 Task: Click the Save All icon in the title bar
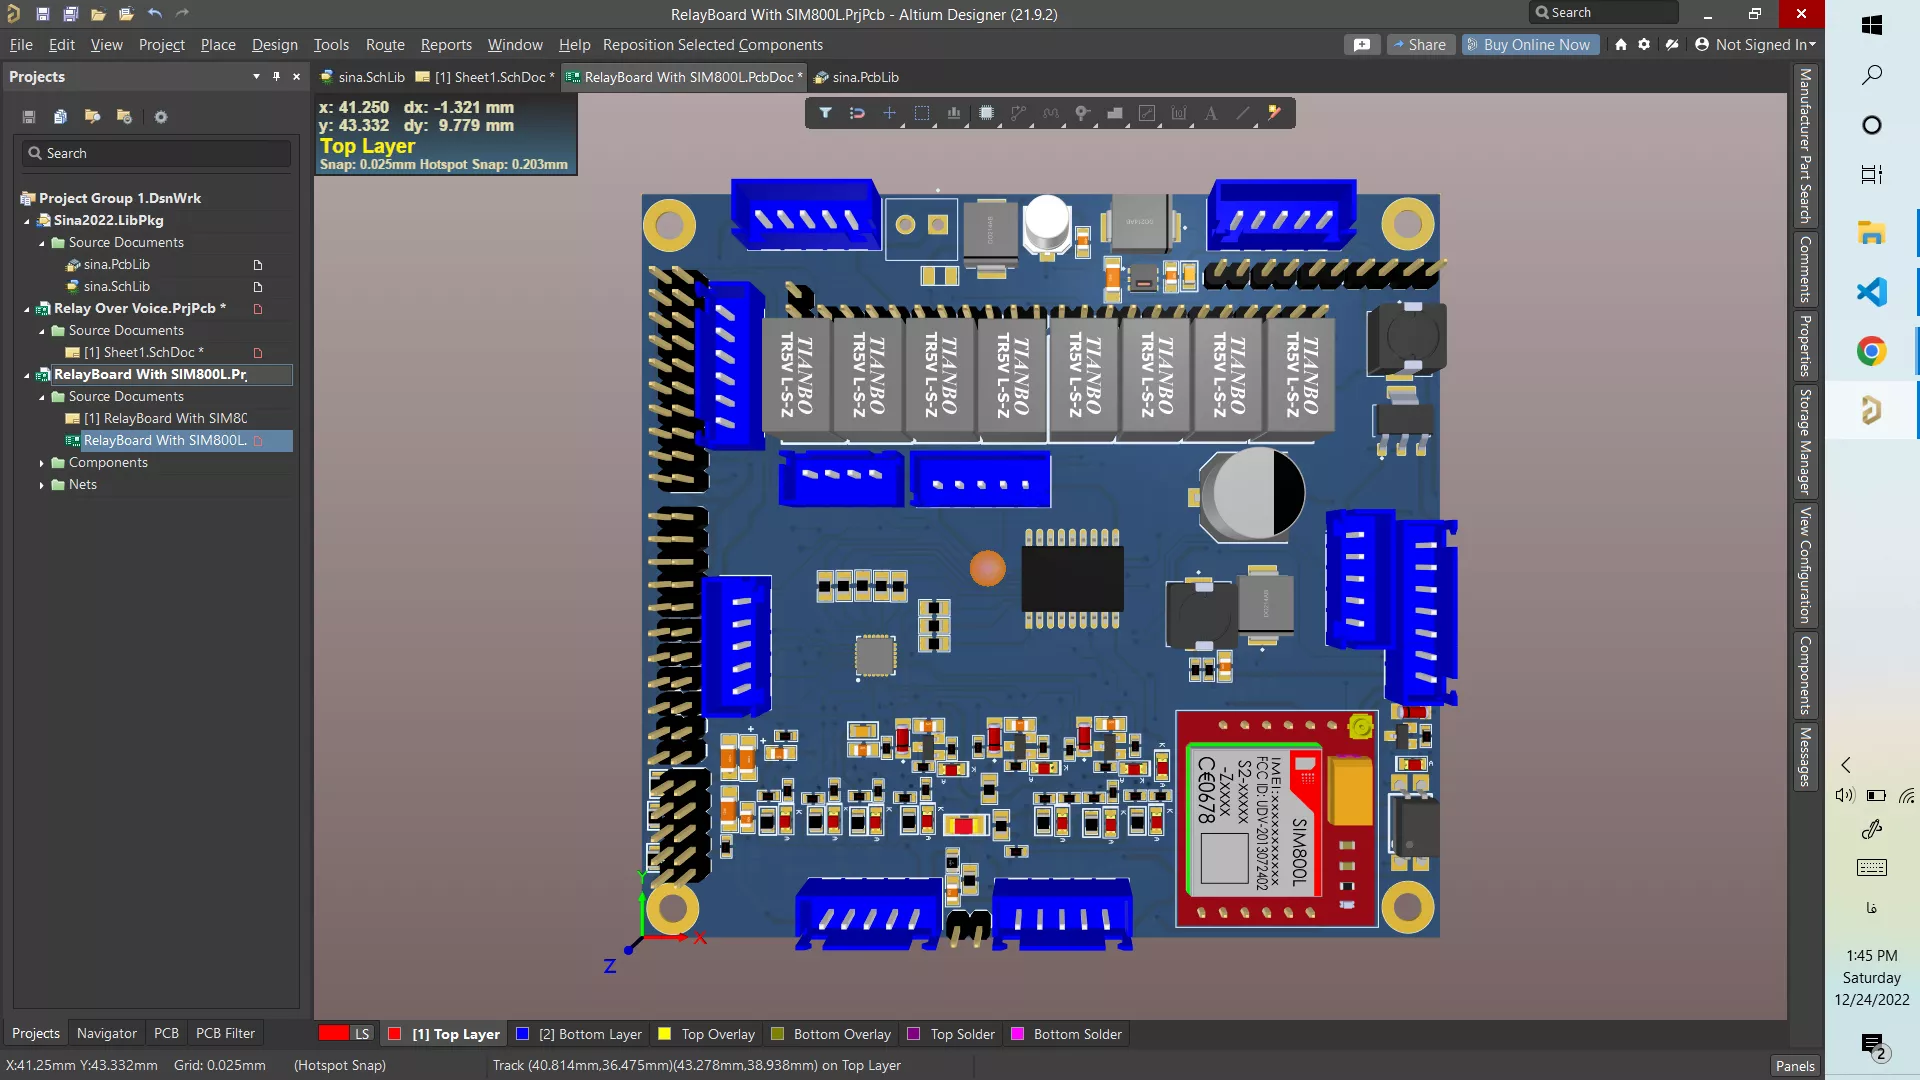(x=70, y=14)
